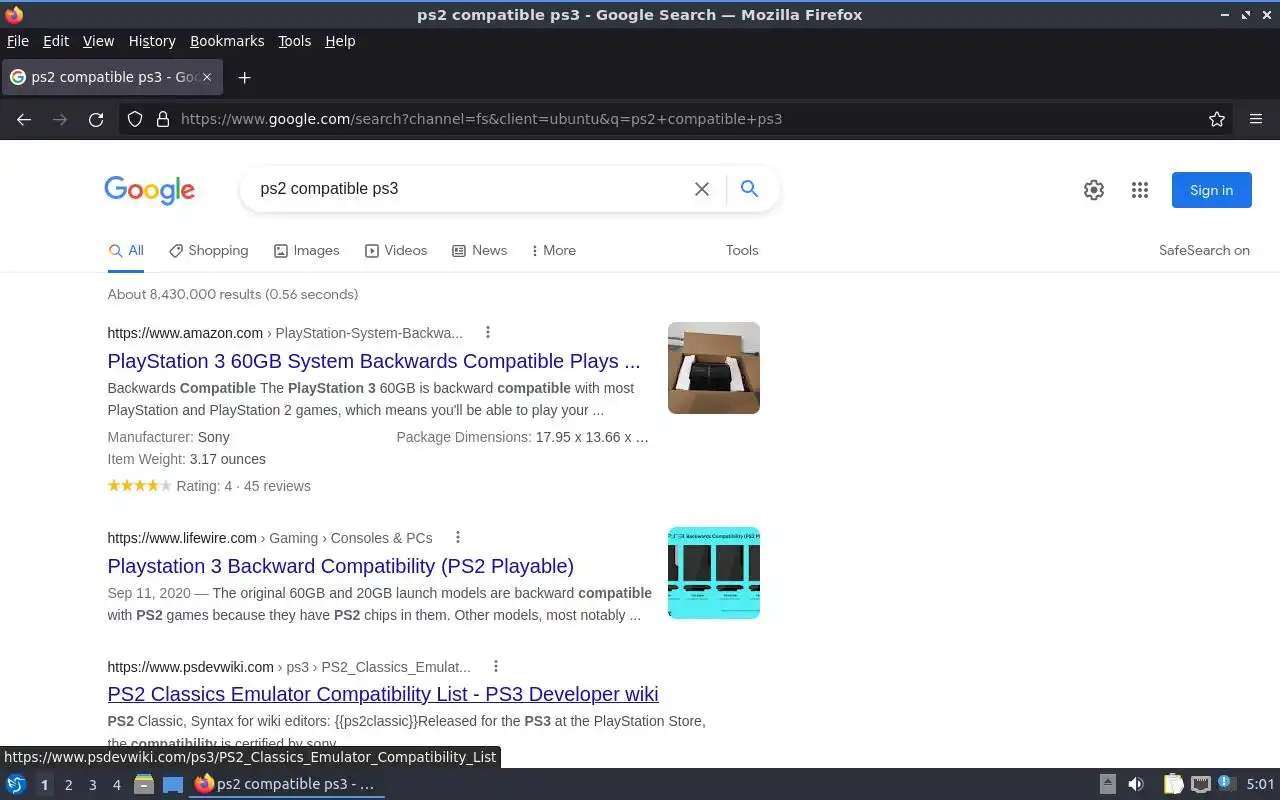Open the Firefox hamburger application menu
Screen dimensions: 1280x800
click(x=1256, y=119)
